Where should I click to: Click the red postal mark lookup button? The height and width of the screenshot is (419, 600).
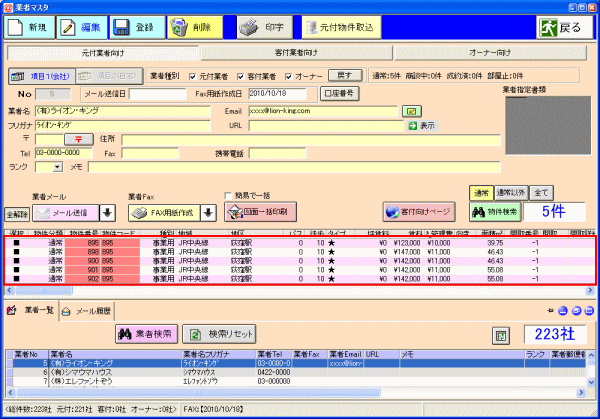[79, 139]
